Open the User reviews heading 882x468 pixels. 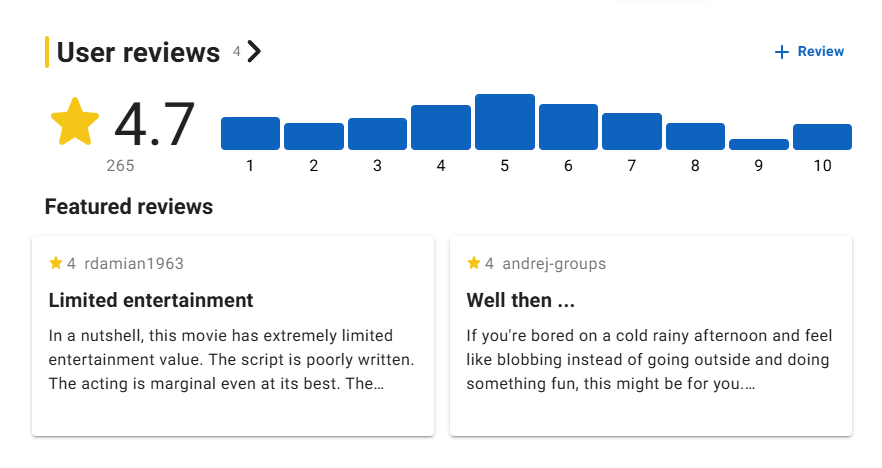(x=138, y=52)
